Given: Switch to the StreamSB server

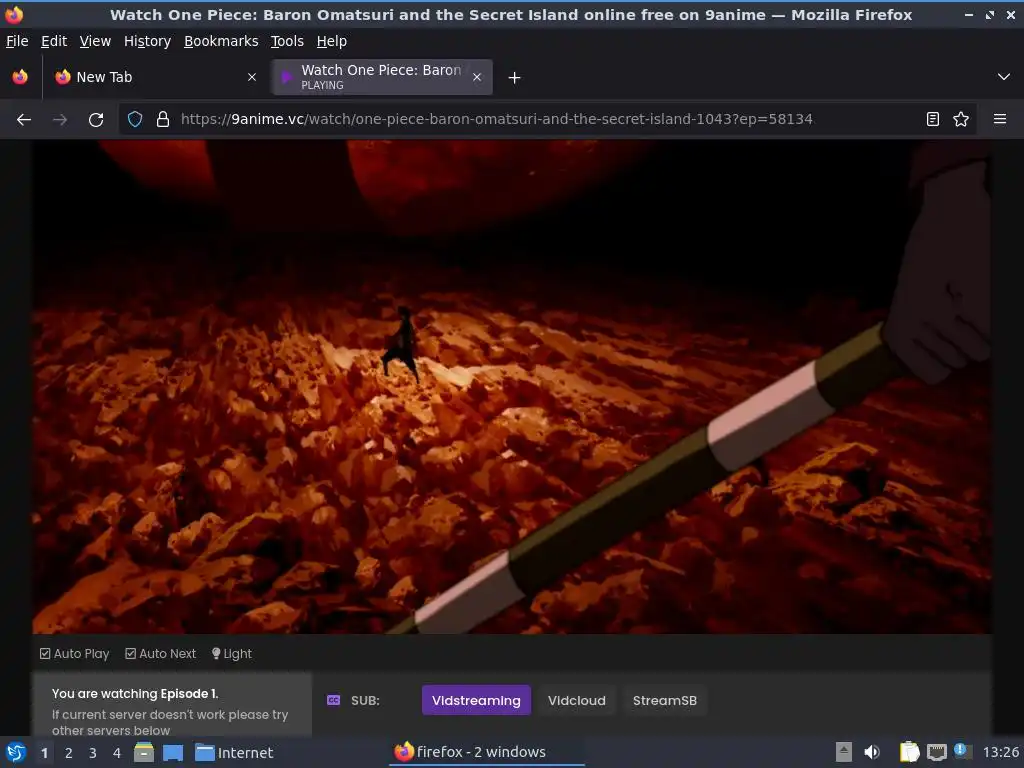Looking at the screenshot, I should coord(665,700).
